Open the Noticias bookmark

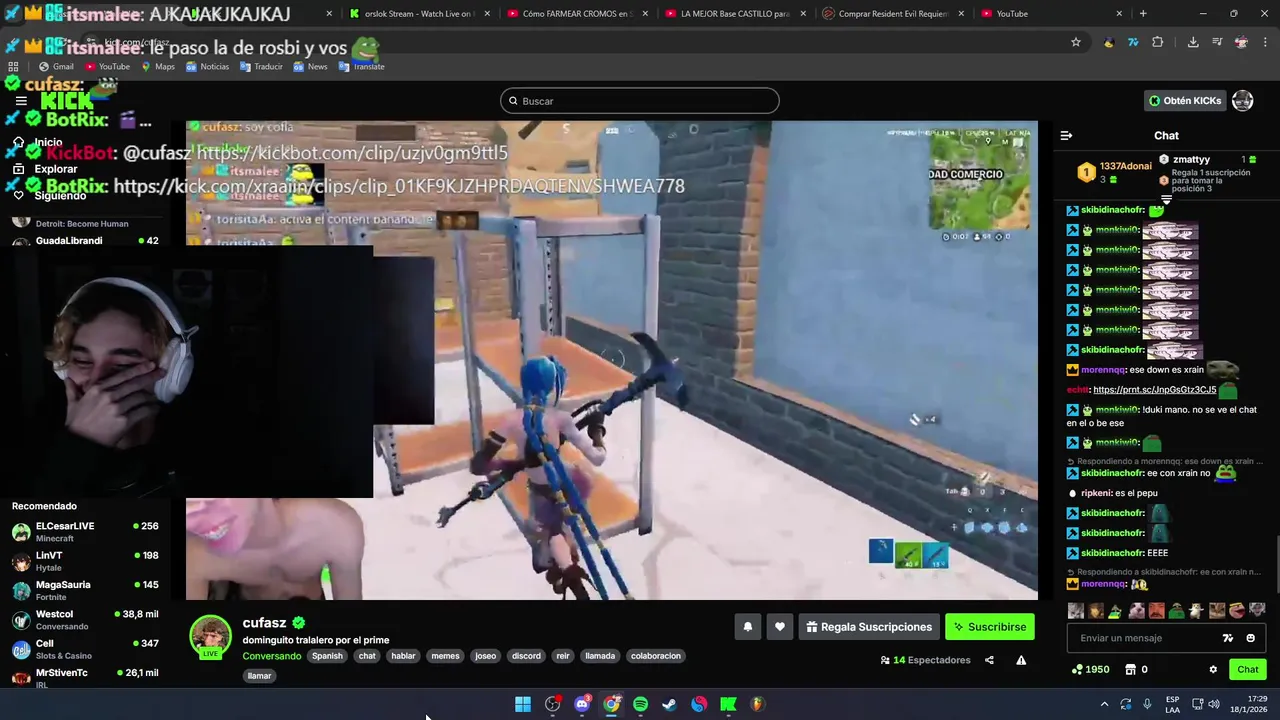coord(207,67)
